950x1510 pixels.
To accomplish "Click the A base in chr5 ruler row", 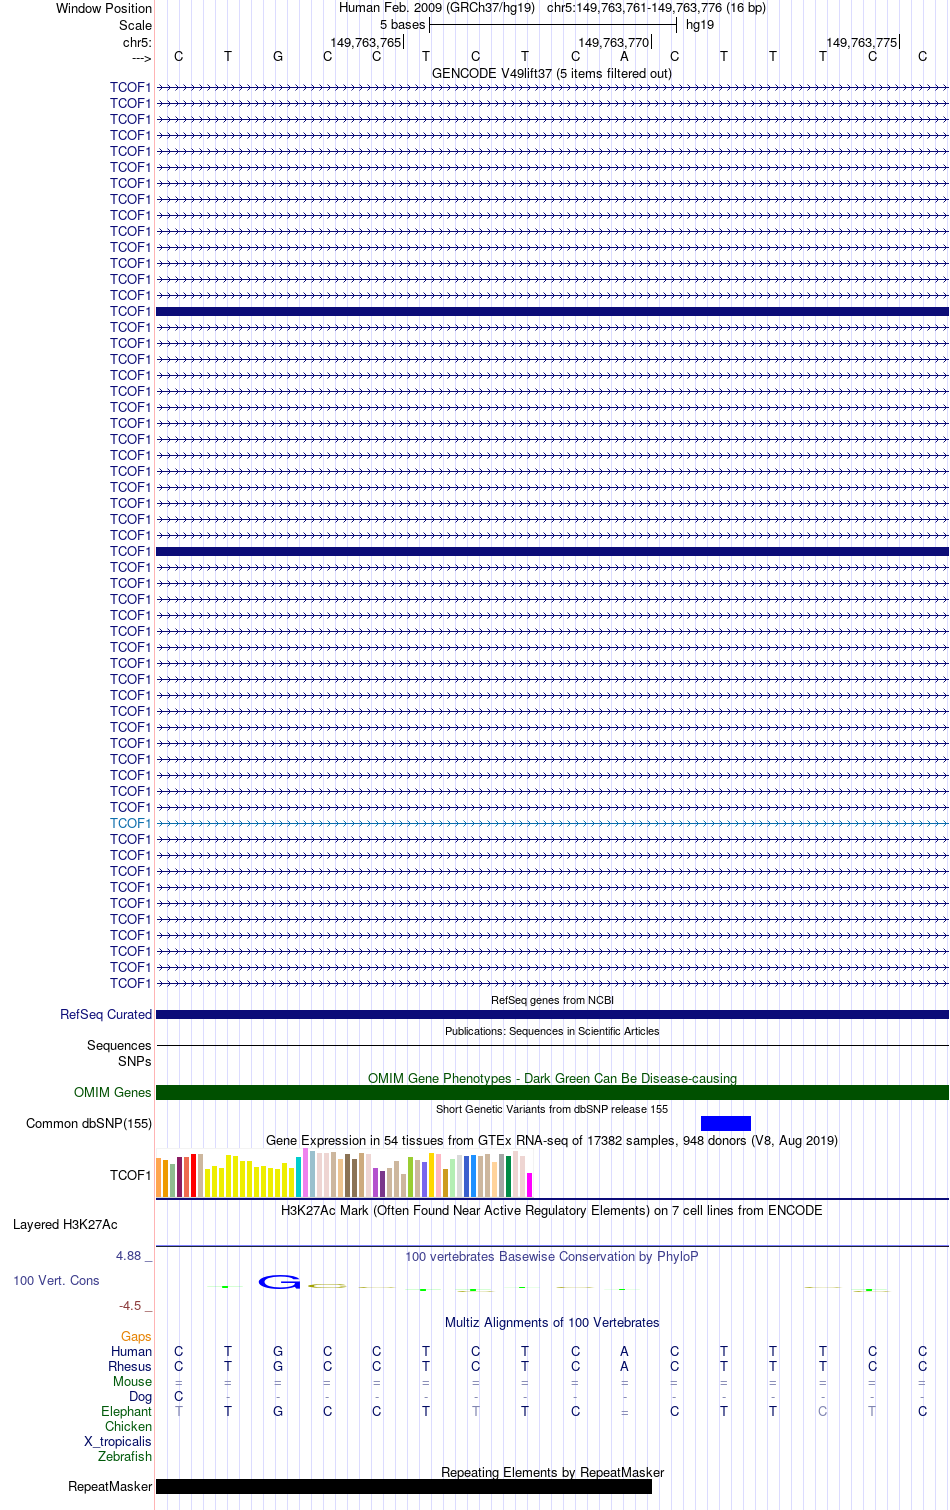I will coord(625,56).
